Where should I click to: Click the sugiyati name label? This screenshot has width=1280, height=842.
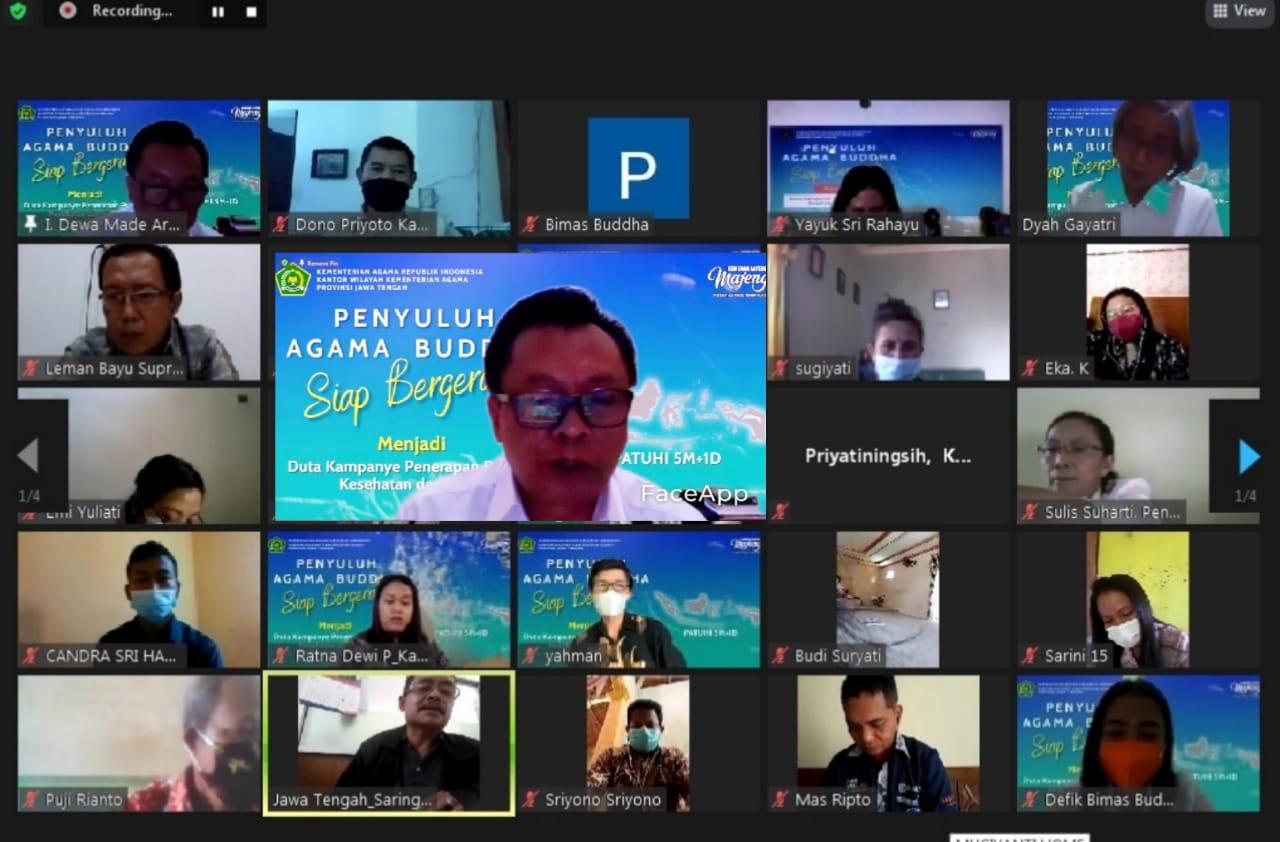824,369
